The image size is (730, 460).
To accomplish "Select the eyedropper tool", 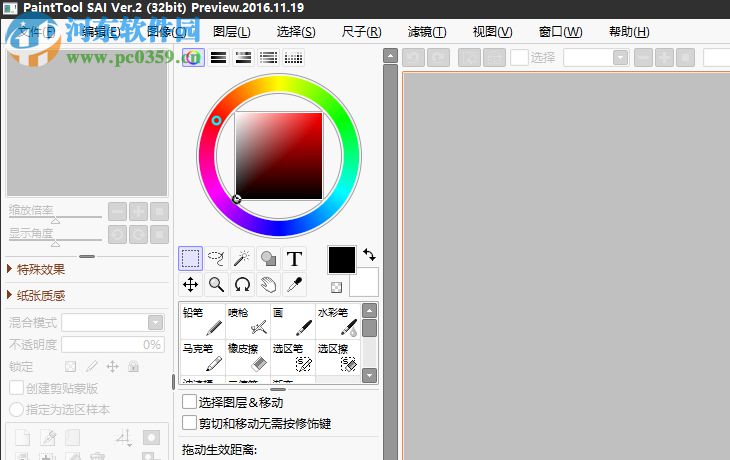I will (294, 284).
